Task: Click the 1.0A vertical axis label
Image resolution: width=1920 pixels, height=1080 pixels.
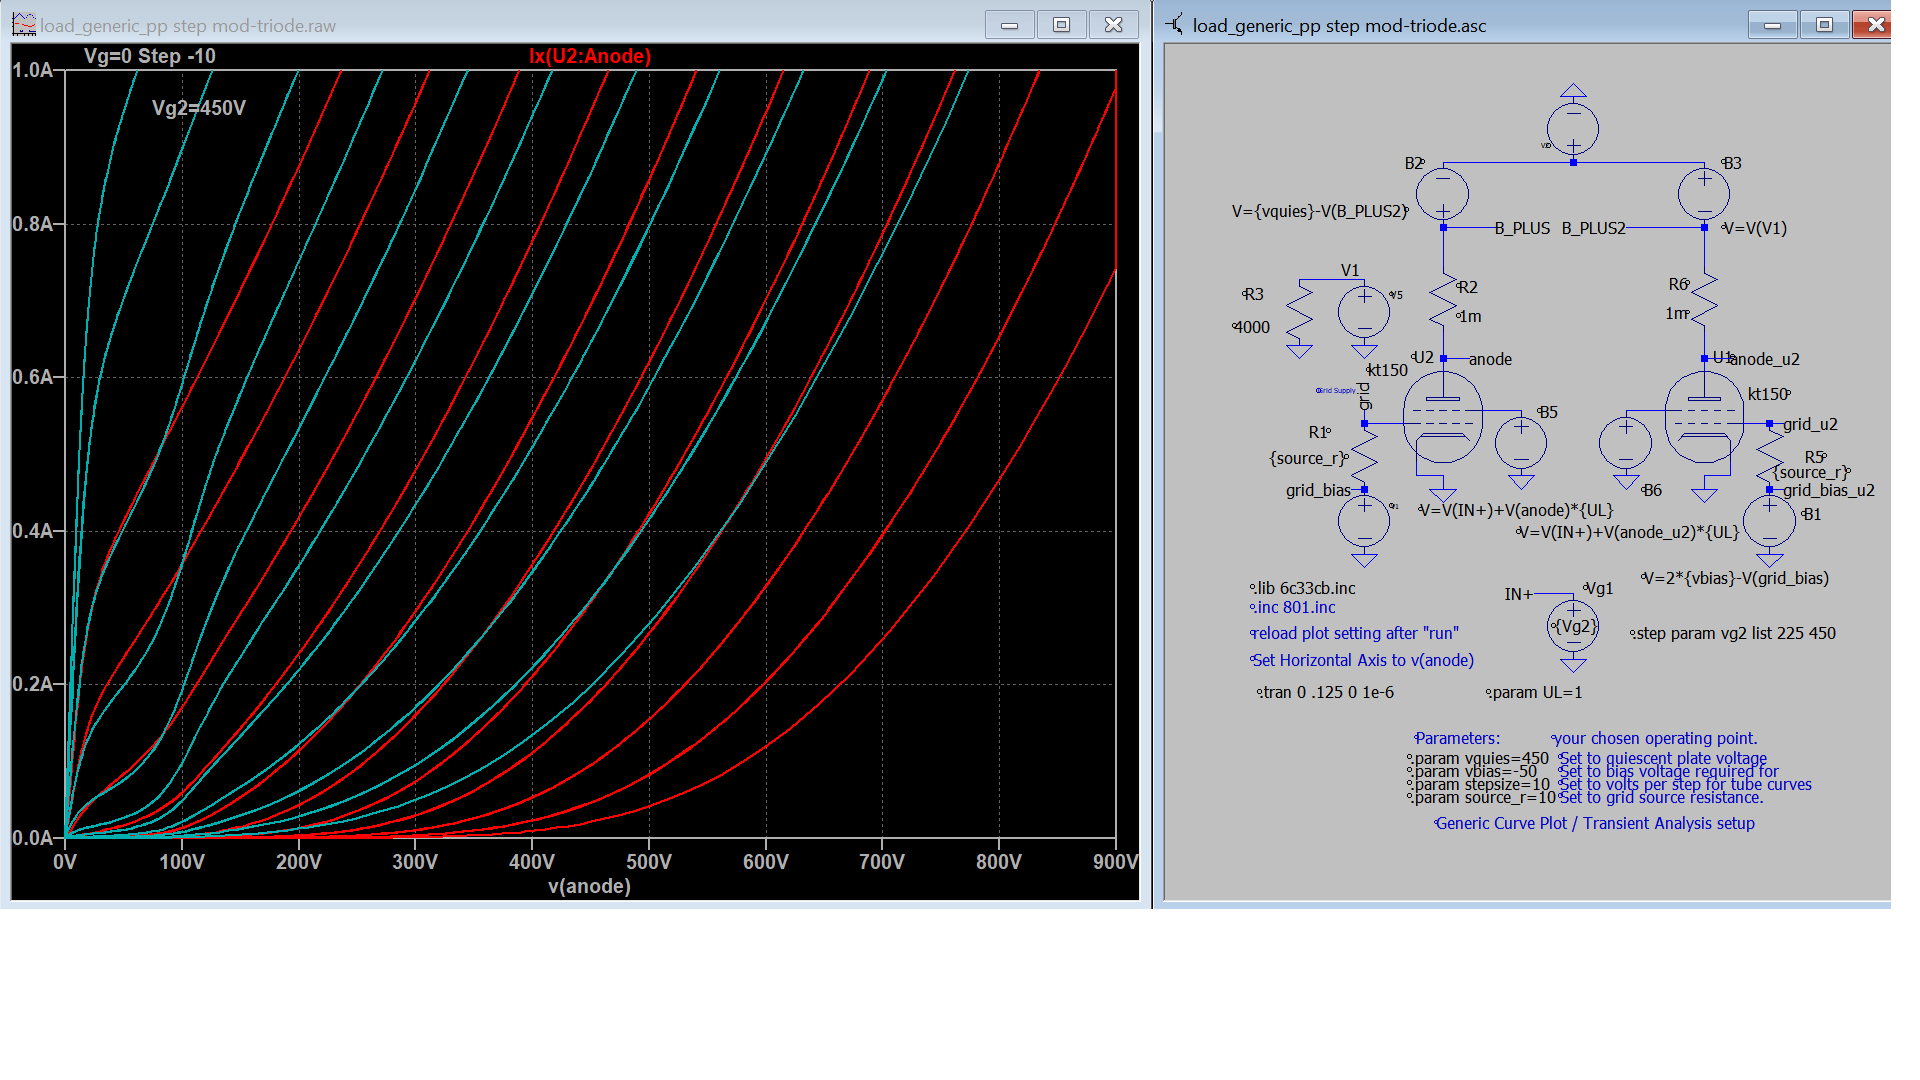Action: pos(32,70)
